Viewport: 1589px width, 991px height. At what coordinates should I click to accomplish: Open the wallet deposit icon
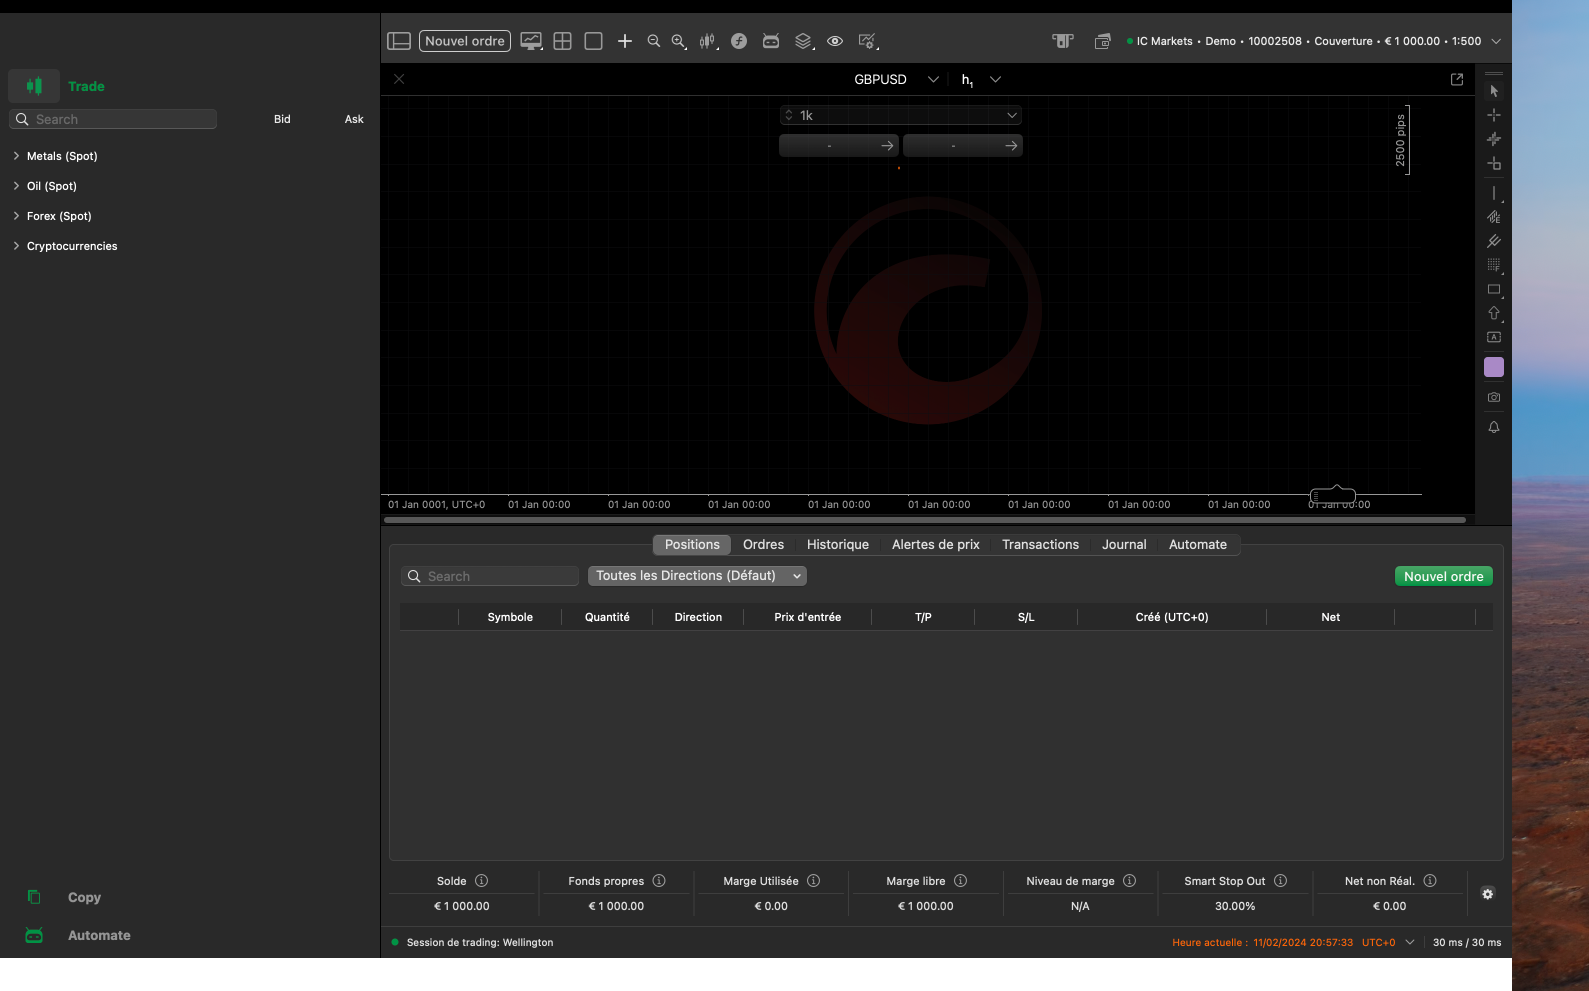[1102, 41]
